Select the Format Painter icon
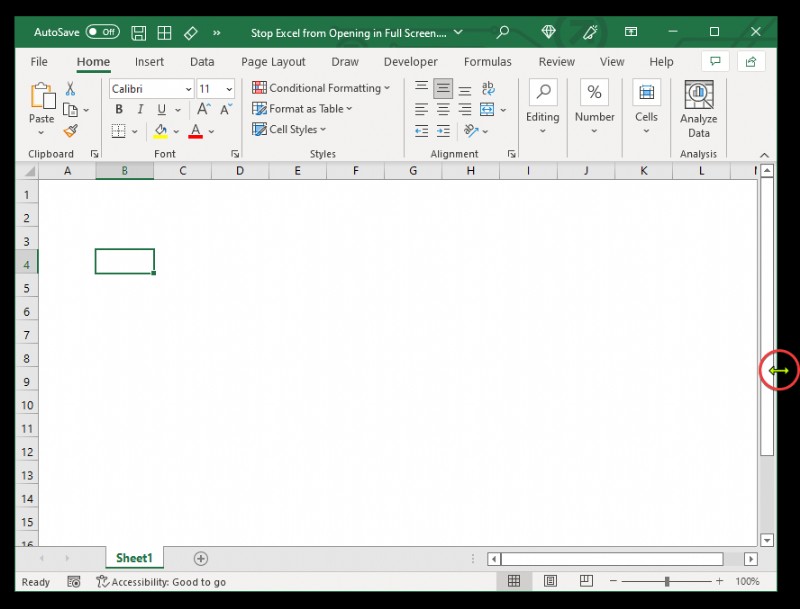 click(x=71, y=130)
